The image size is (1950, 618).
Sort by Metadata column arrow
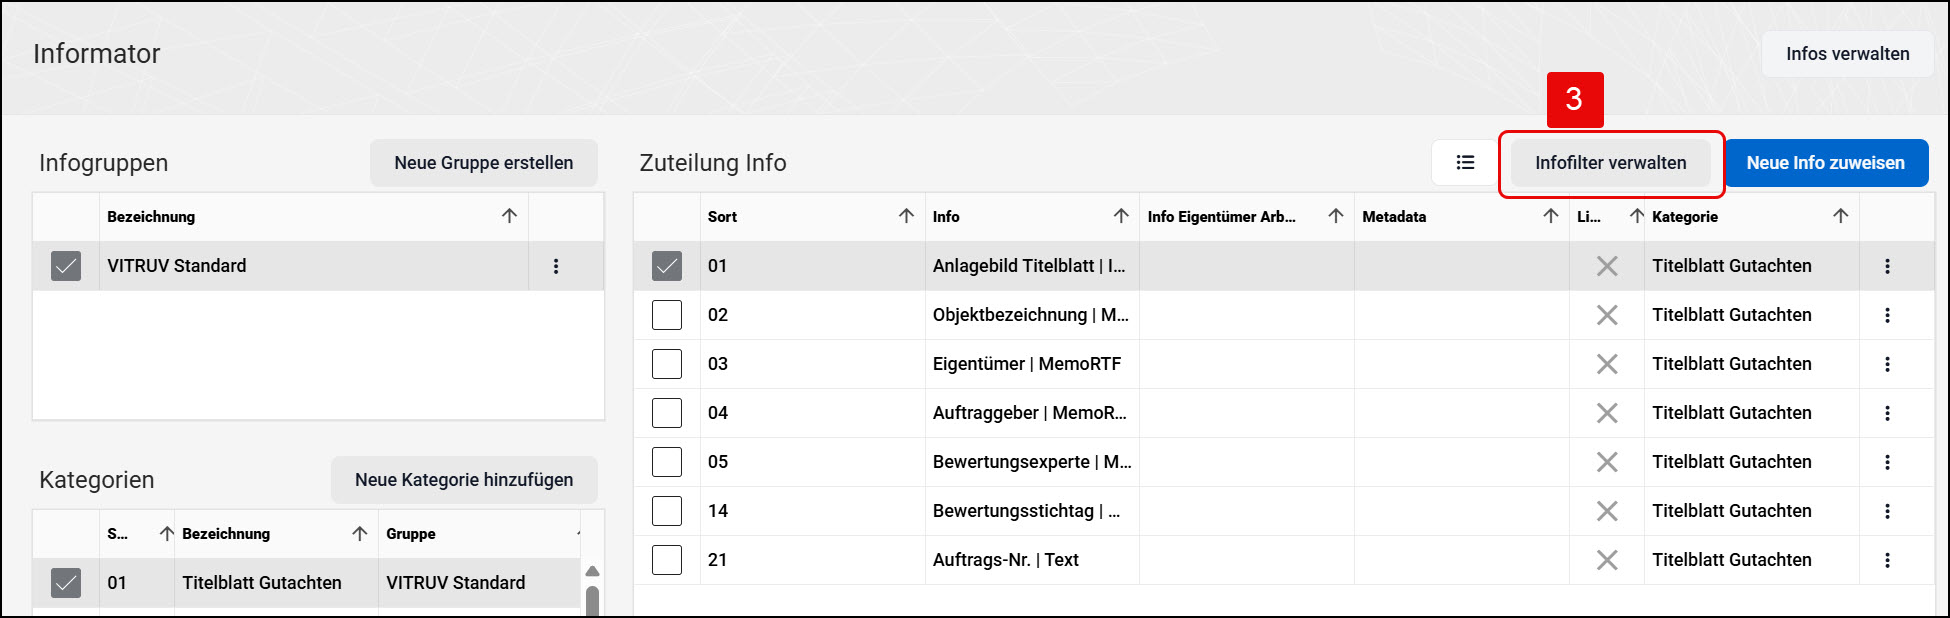click(x=1551, y=216)
